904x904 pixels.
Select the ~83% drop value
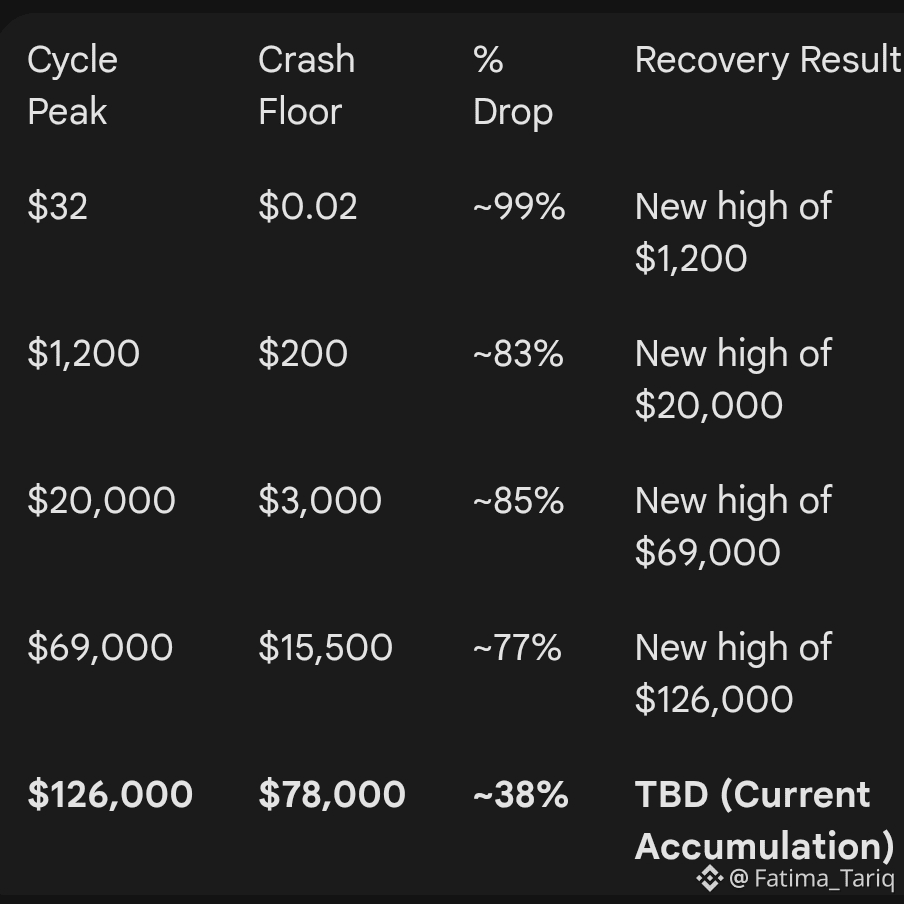pos(518,354)
